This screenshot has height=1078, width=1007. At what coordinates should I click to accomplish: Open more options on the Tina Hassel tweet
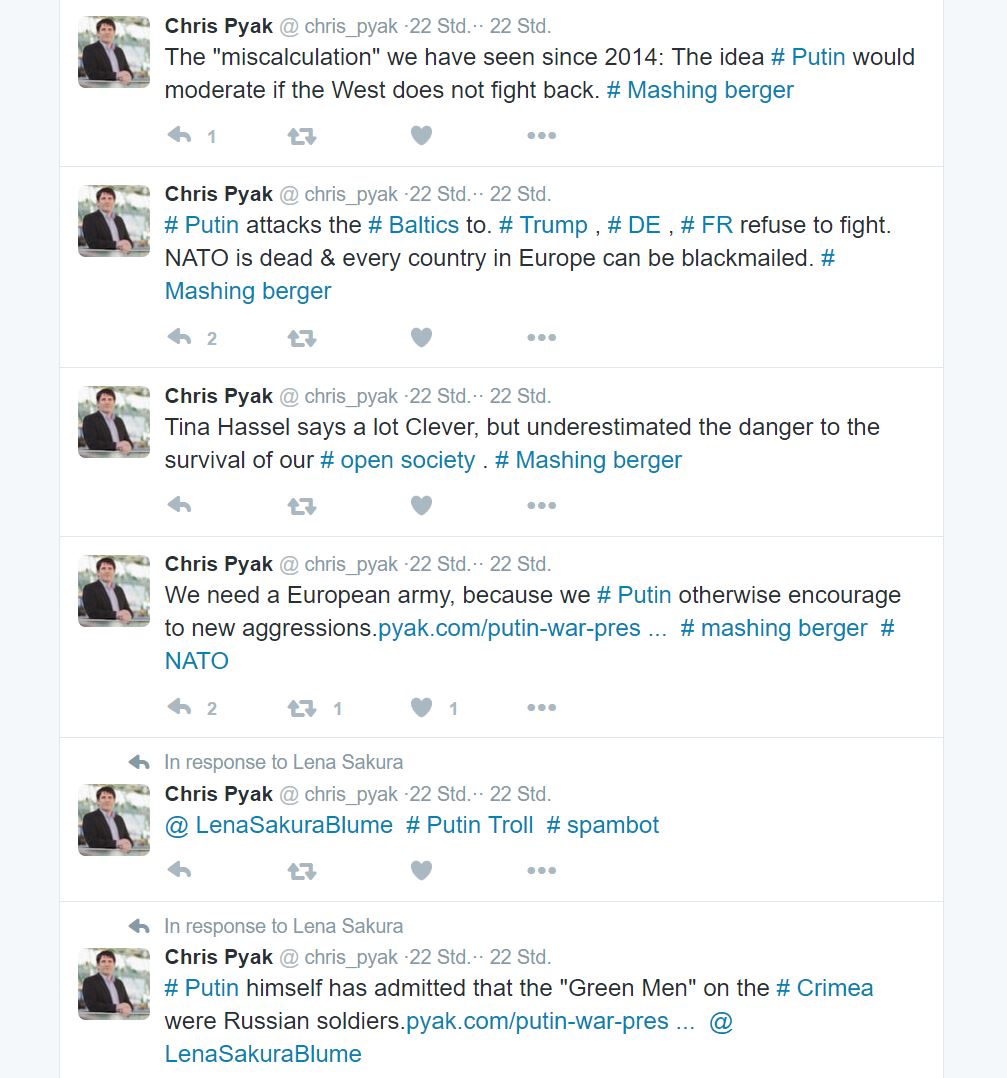pos(542,505)
